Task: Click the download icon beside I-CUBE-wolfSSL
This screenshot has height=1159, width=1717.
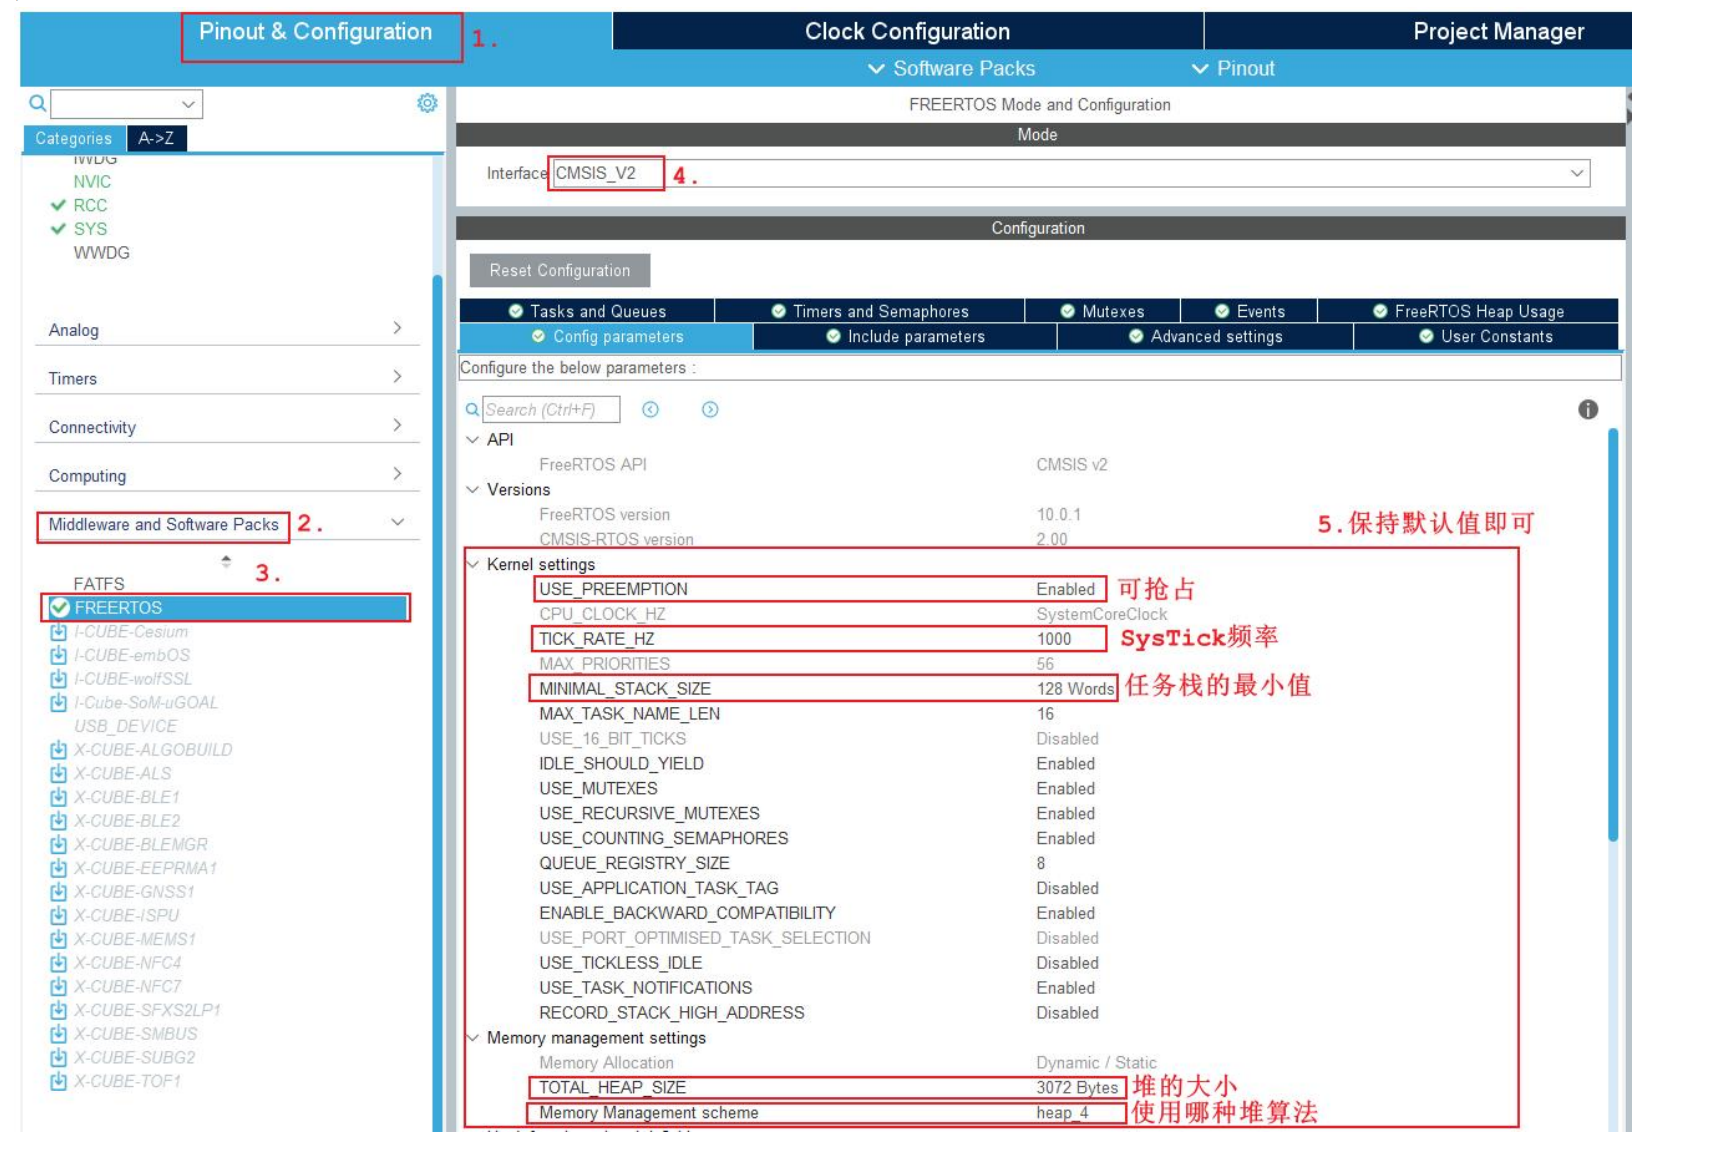Action: pos(58,679)
